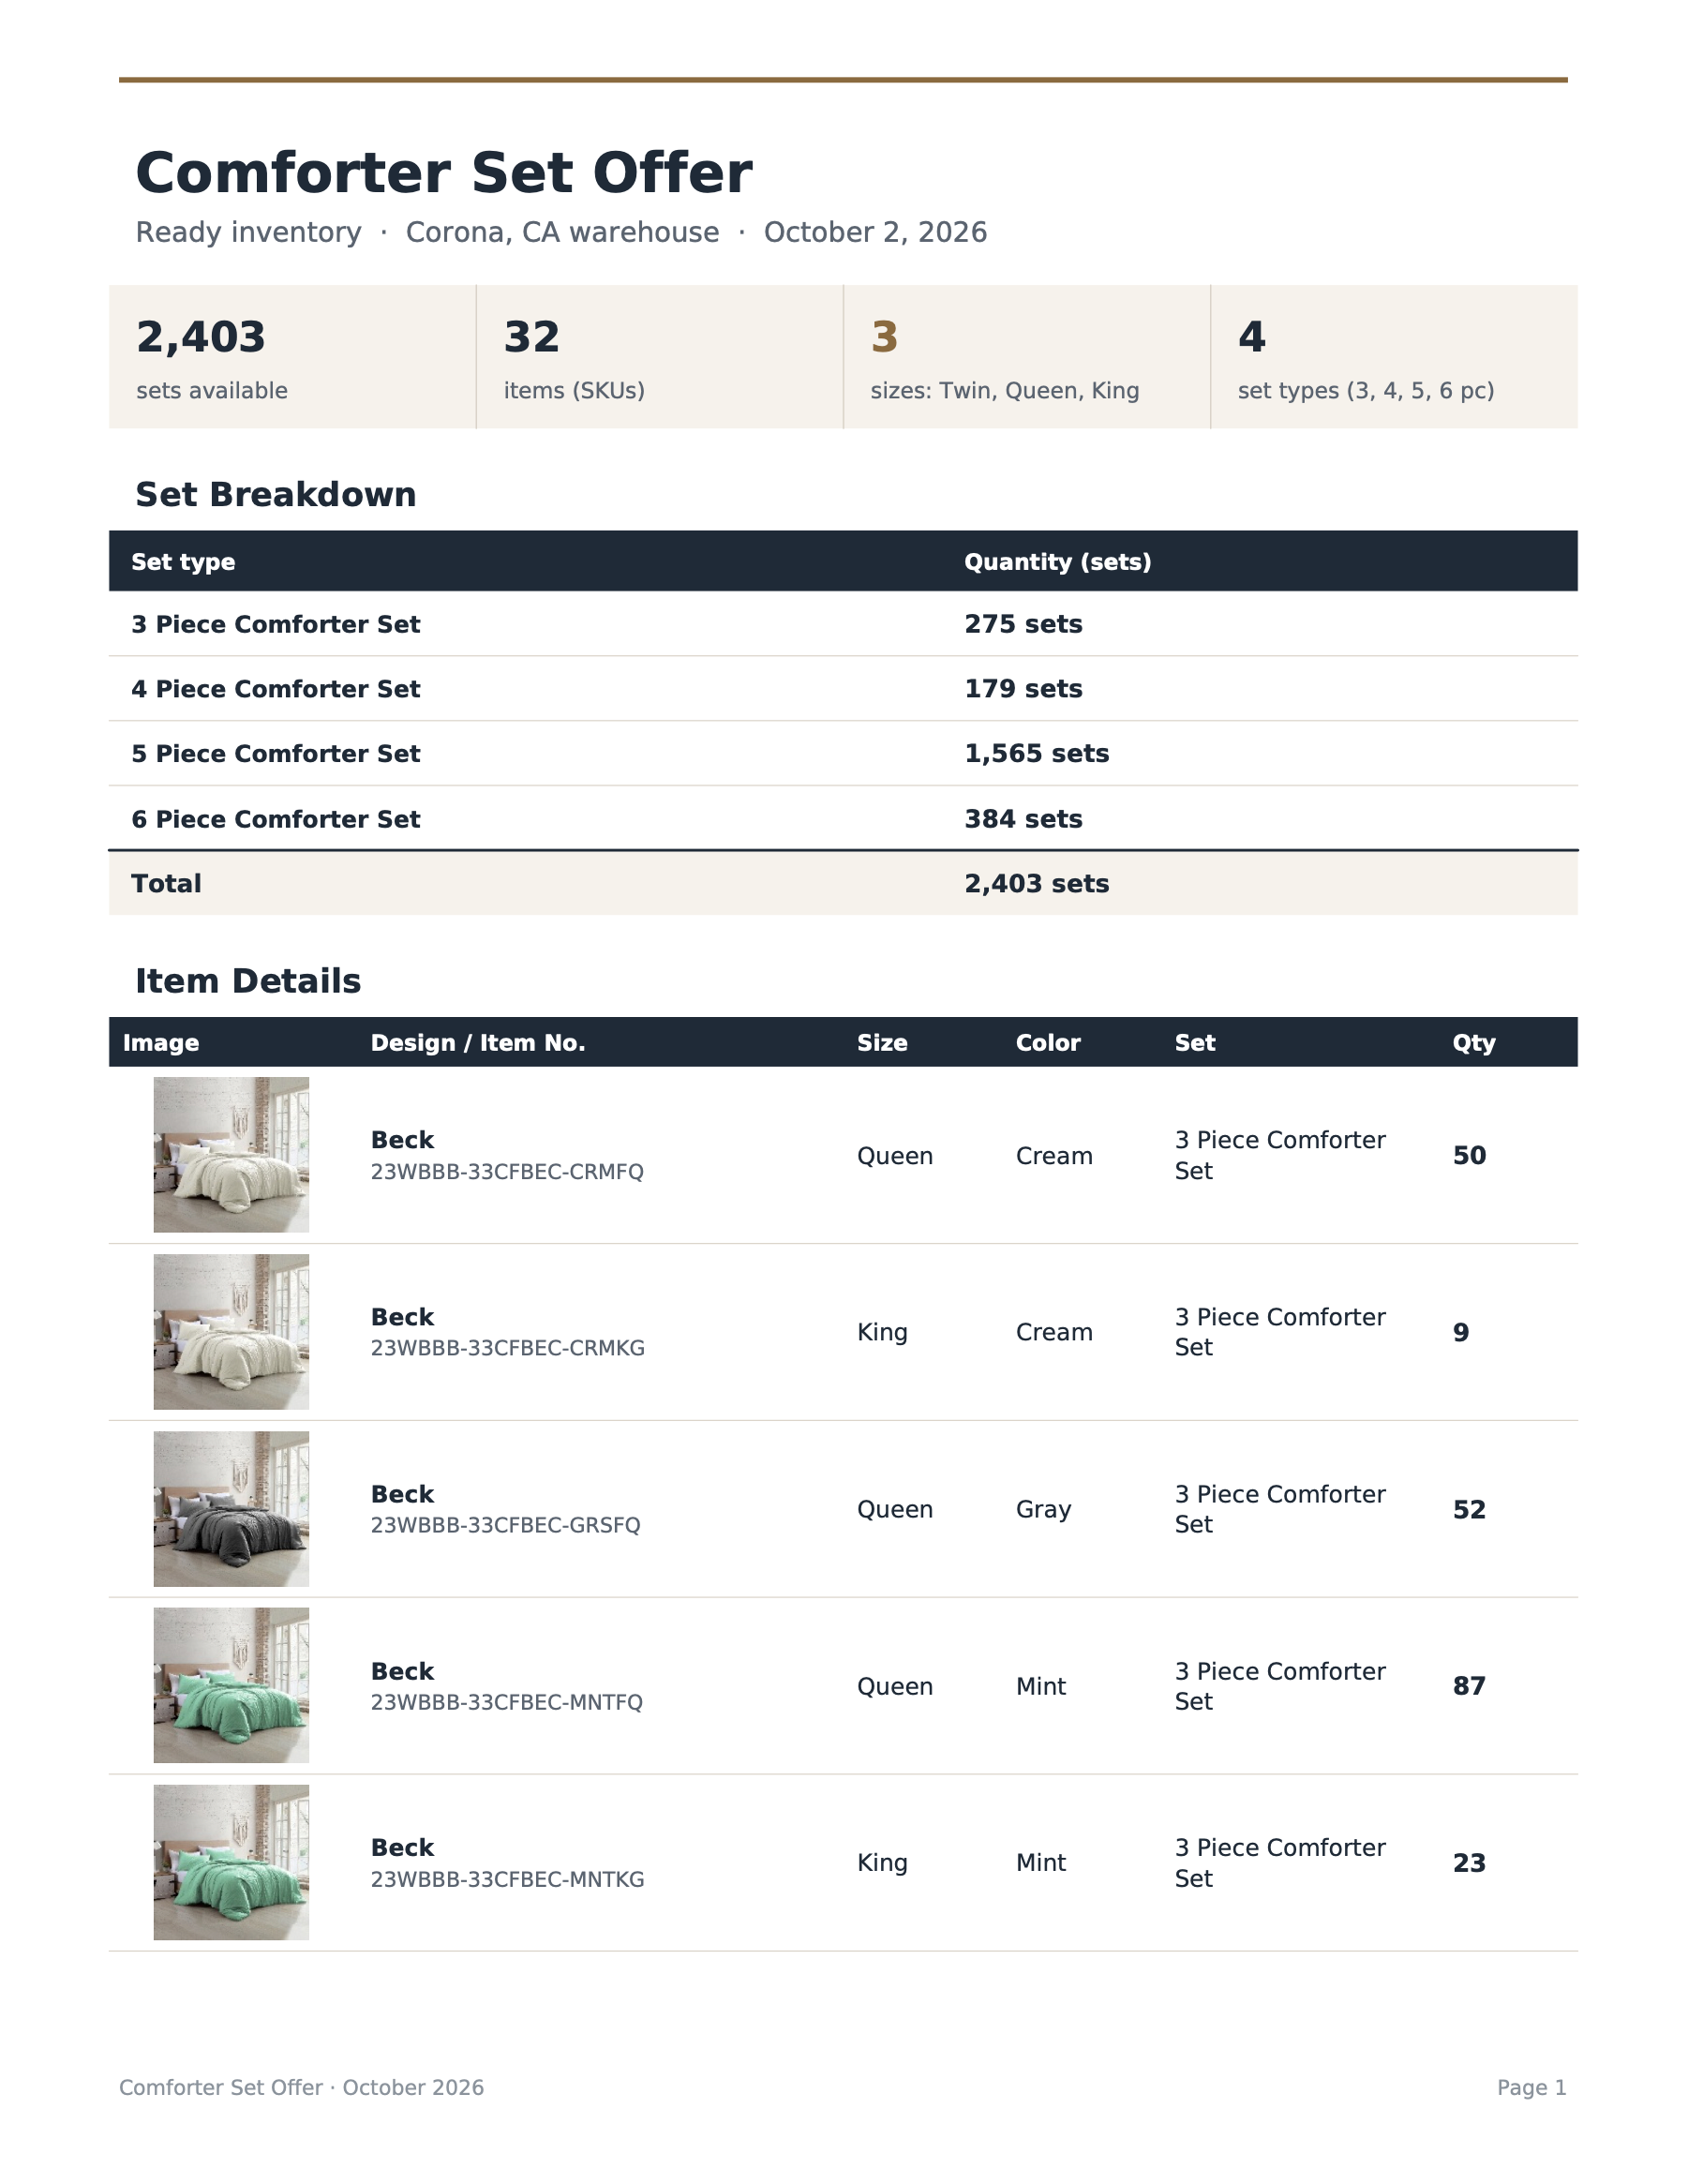This screenshot has height=2184, width=1688.
Task: Click the "Total" row label
Action: tap(166, 884)
